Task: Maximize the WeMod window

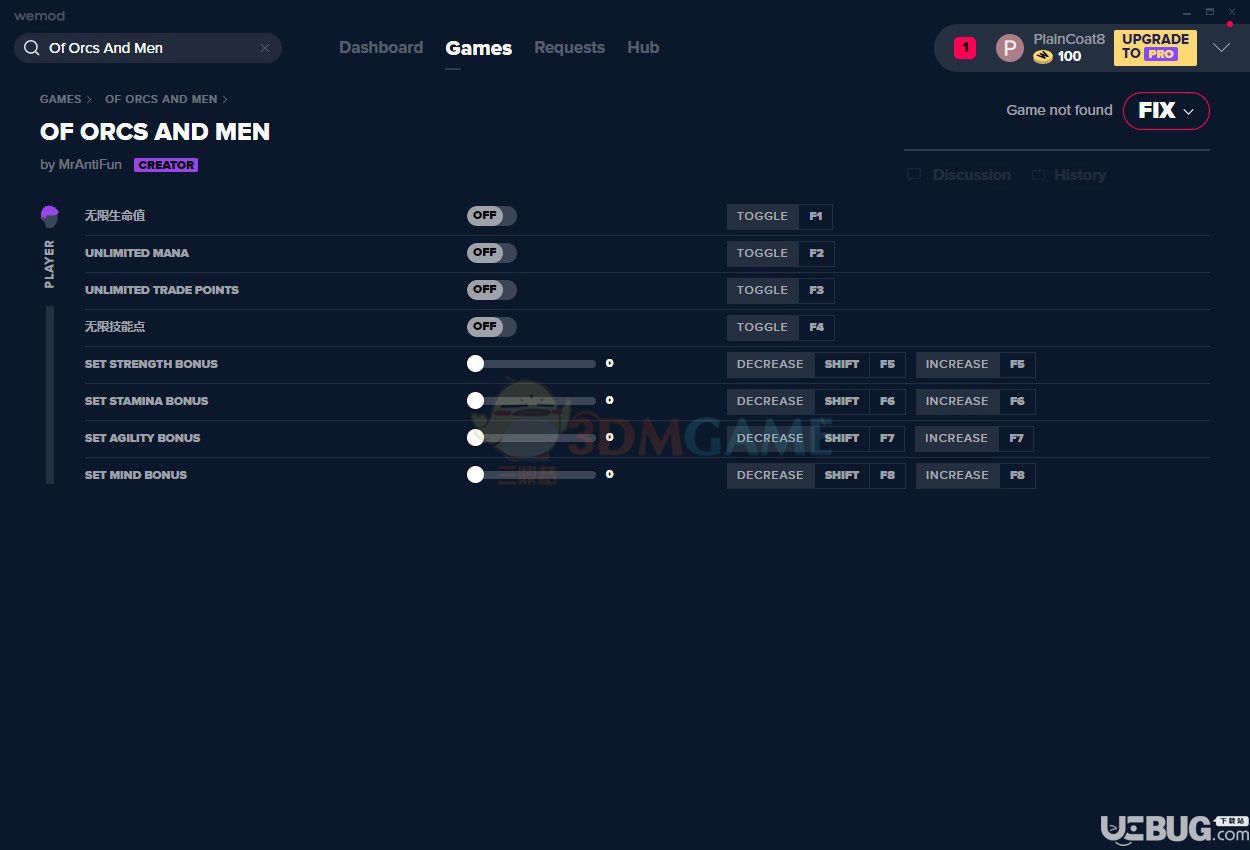Action: (1209, 12)
